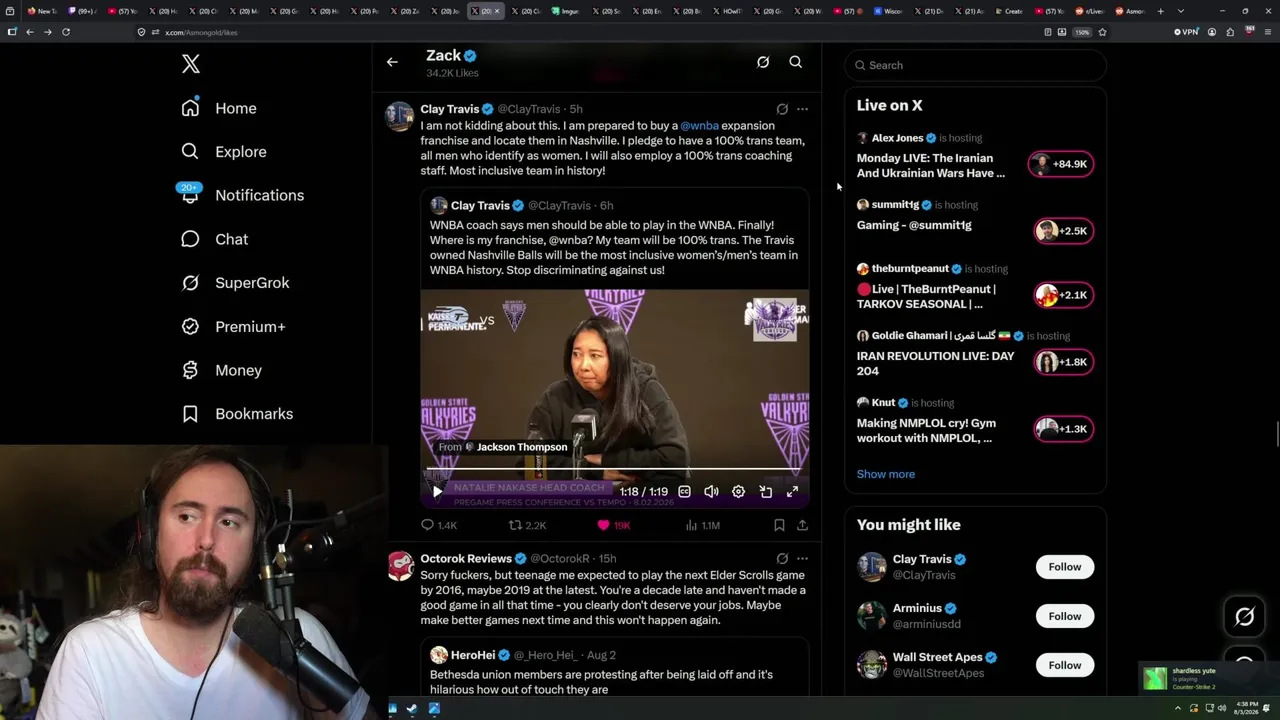Click Show more under Live on X
1280x720 pixels.
[886, 474]
